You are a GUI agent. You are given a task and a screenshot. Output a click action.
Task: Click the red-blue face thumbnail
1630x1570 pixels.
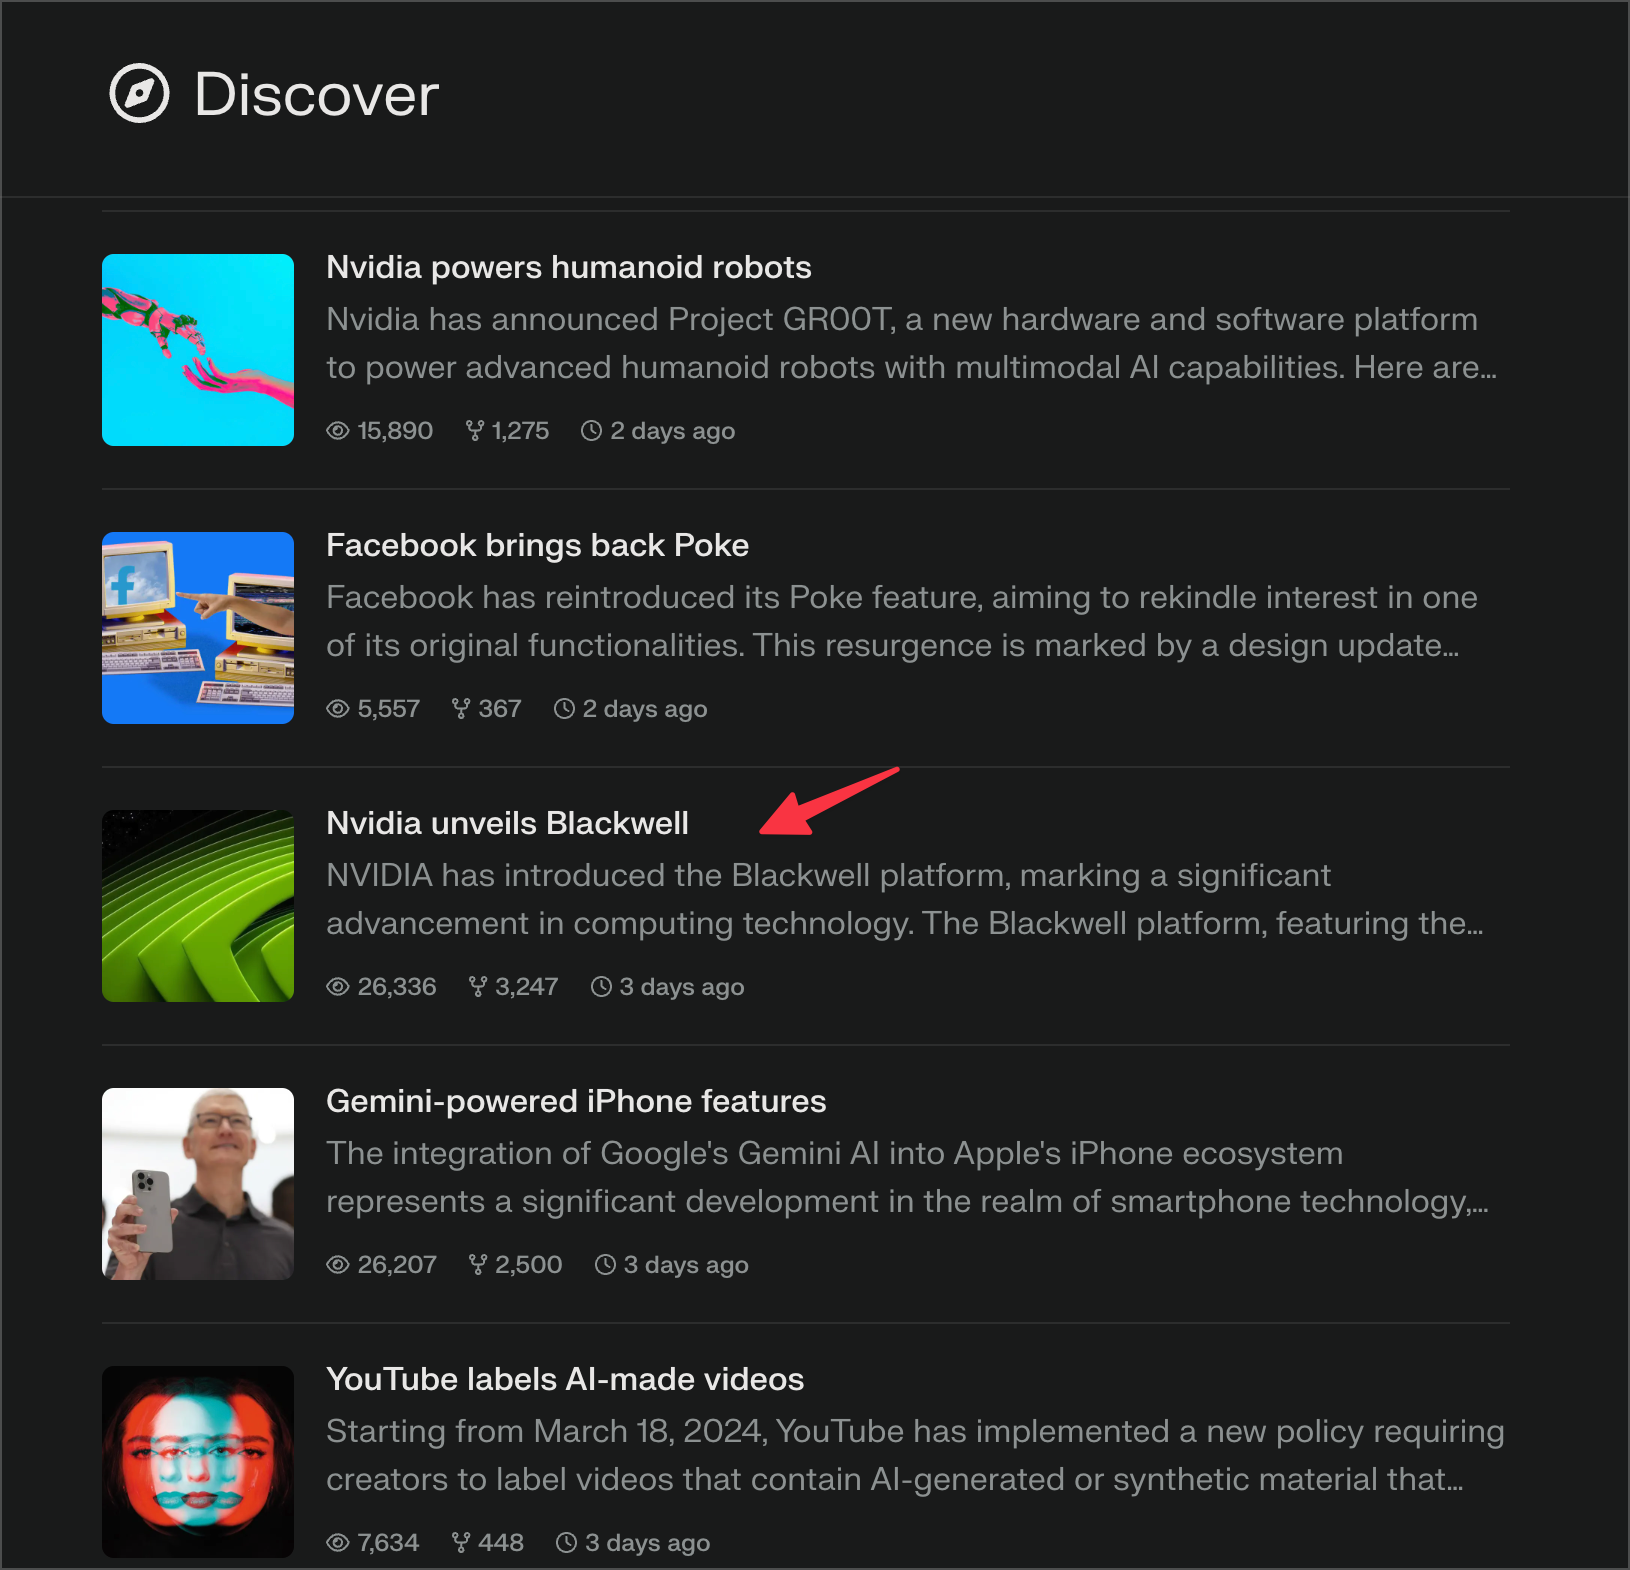tap(198, 1462)
